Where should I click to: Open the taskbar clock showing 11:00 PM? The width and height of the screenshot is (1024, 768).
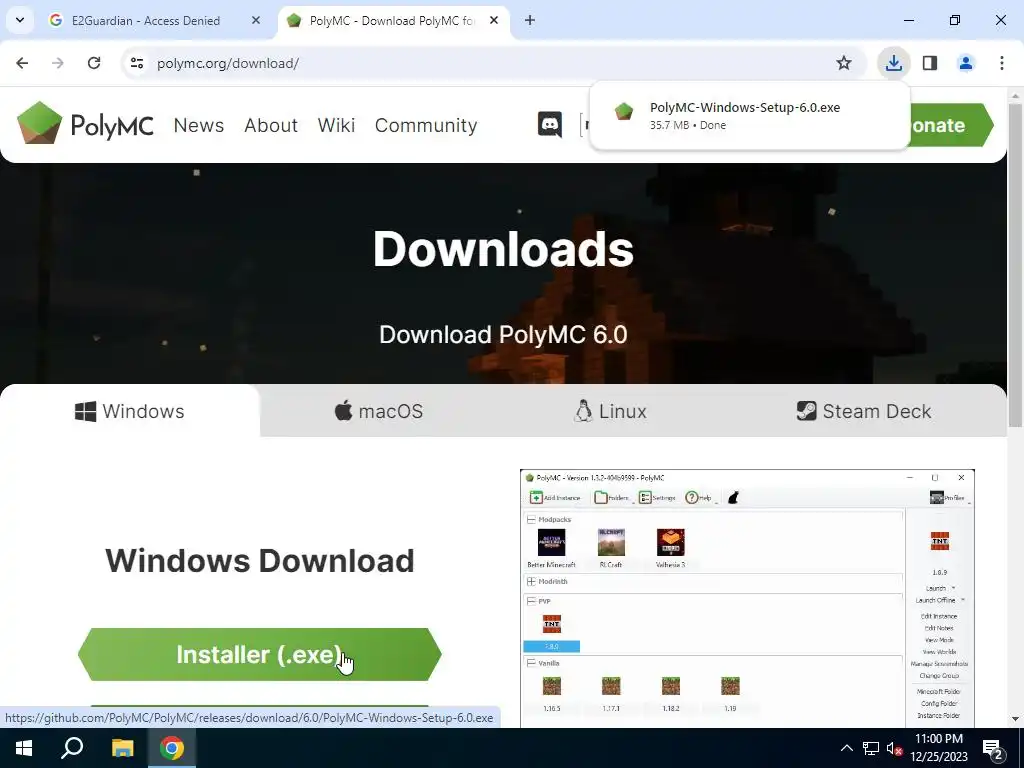tap(938, 748)
